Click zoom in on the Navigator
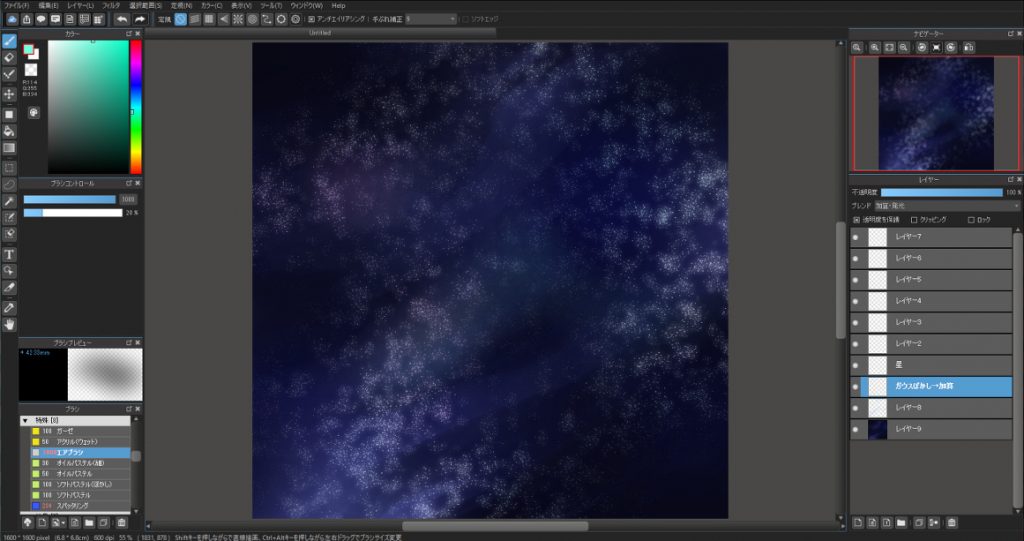Viewport: 1024px width, 541px height. pos(874,48)
